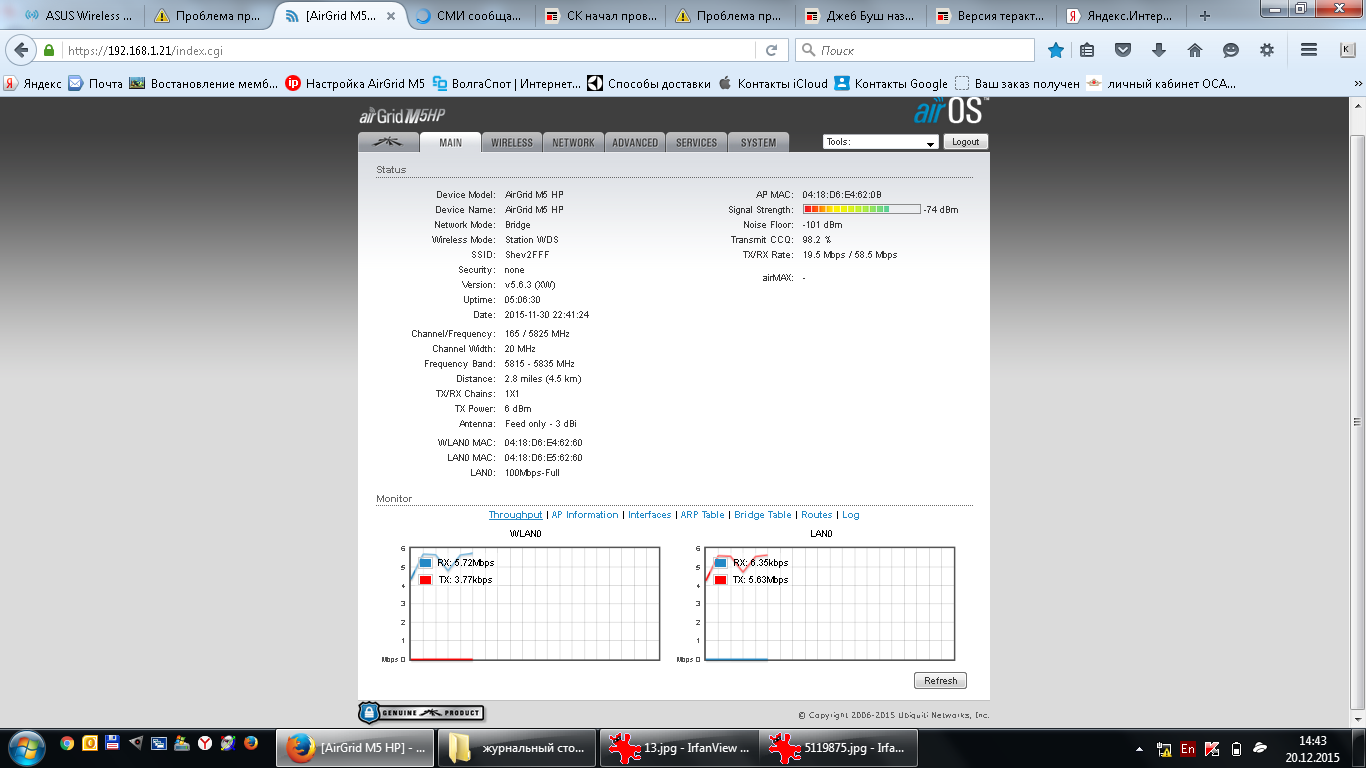1366x768 pixels.
Task: Show the Throughput monitor link
Action: tap(515, 515)
